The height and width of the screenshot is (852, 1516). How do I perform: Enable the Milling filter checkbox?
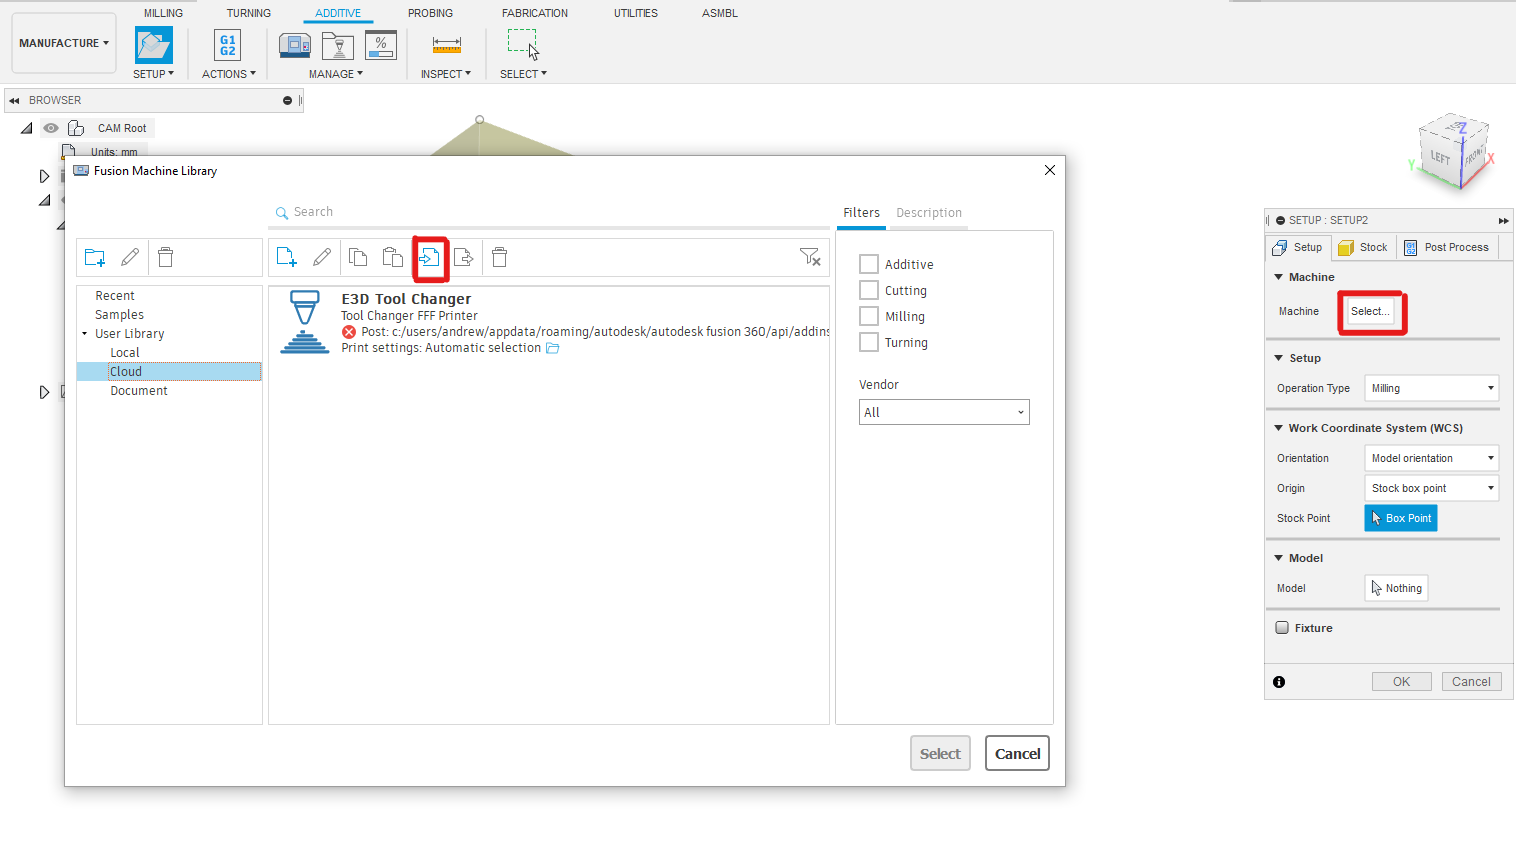tap(869, 316)
